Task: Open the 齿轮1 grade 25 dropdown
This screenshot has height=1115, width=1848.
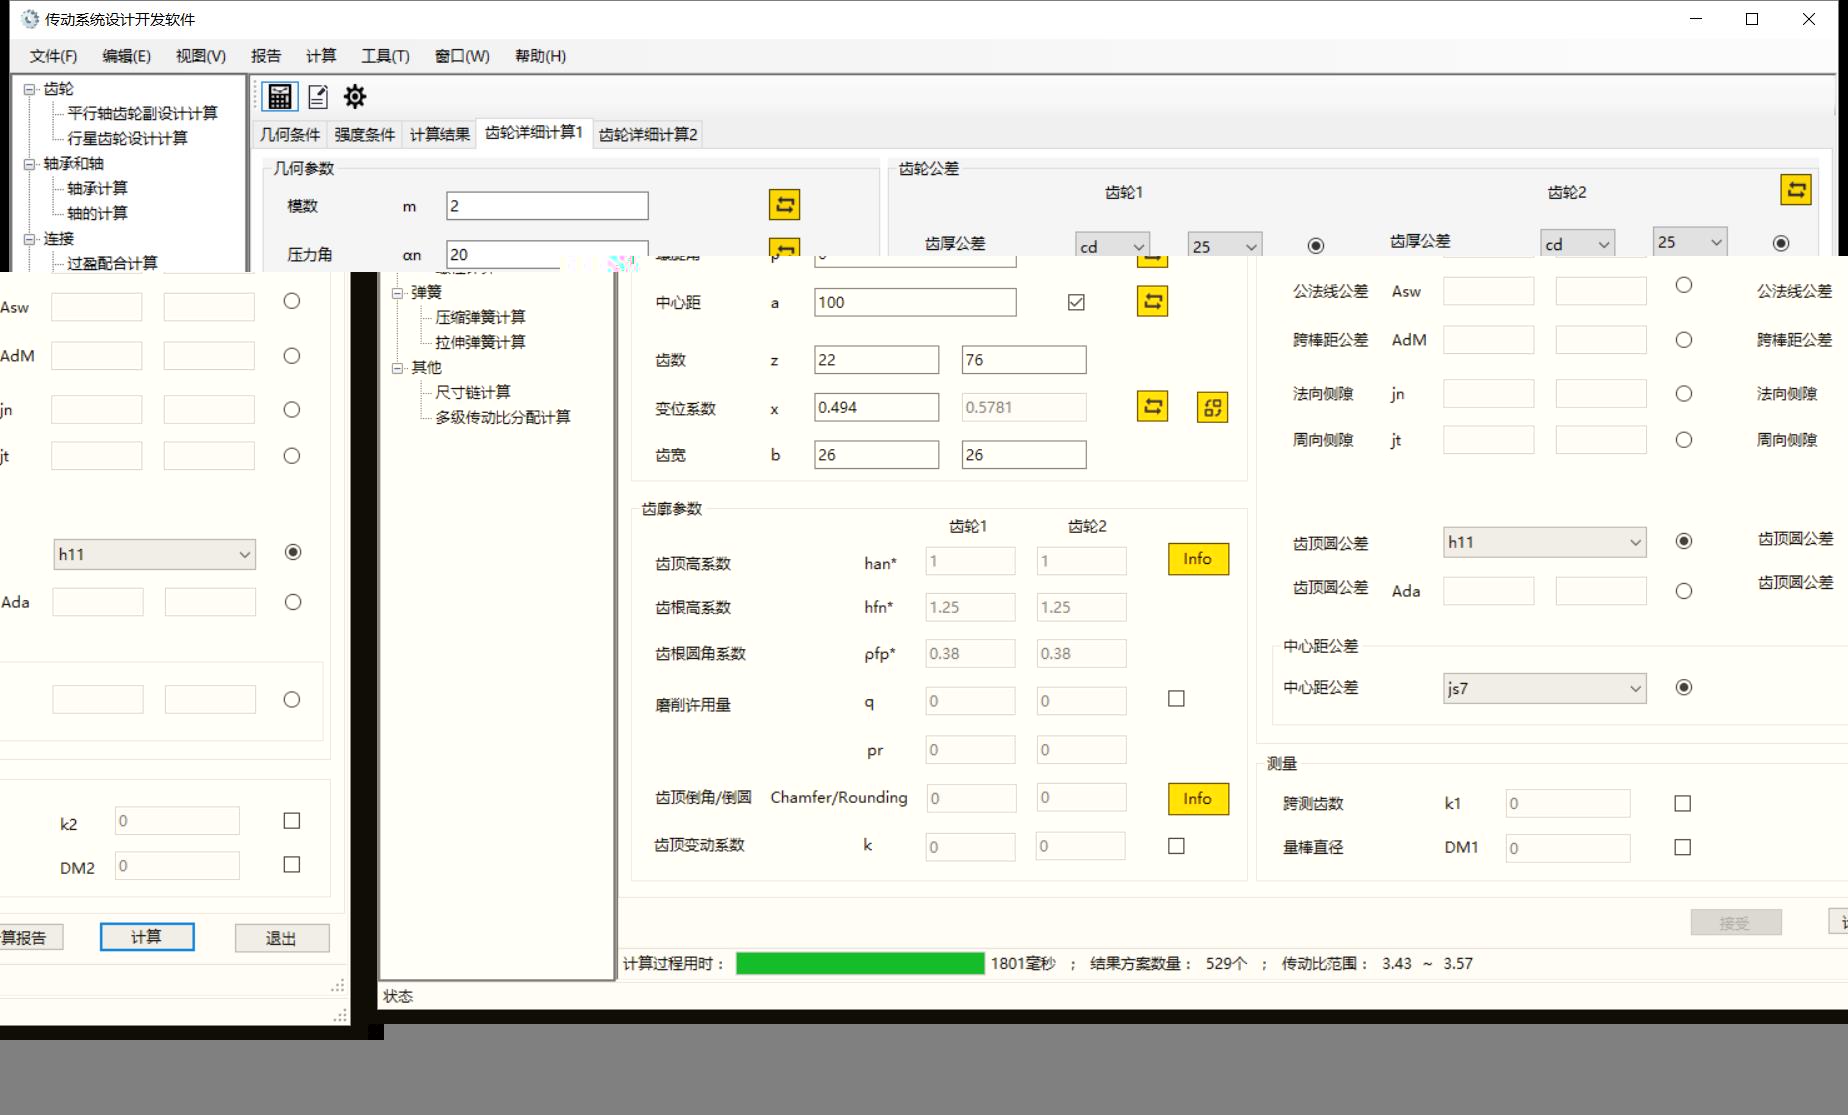Action: click(1225, 246)
